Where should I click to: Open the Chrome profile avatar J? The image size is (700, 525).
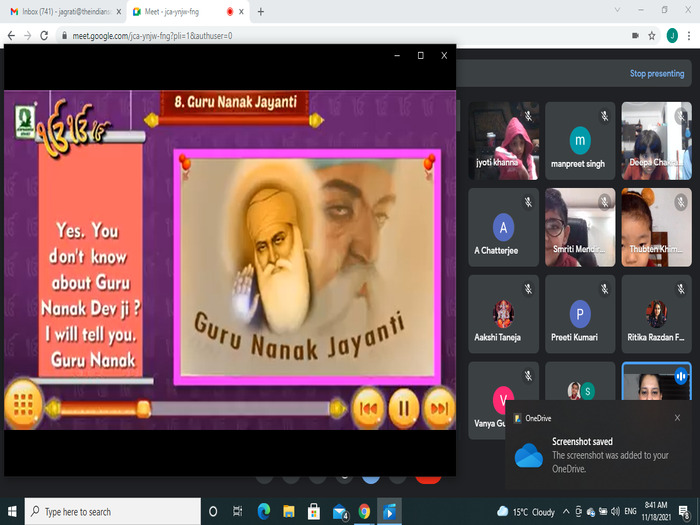672,36
